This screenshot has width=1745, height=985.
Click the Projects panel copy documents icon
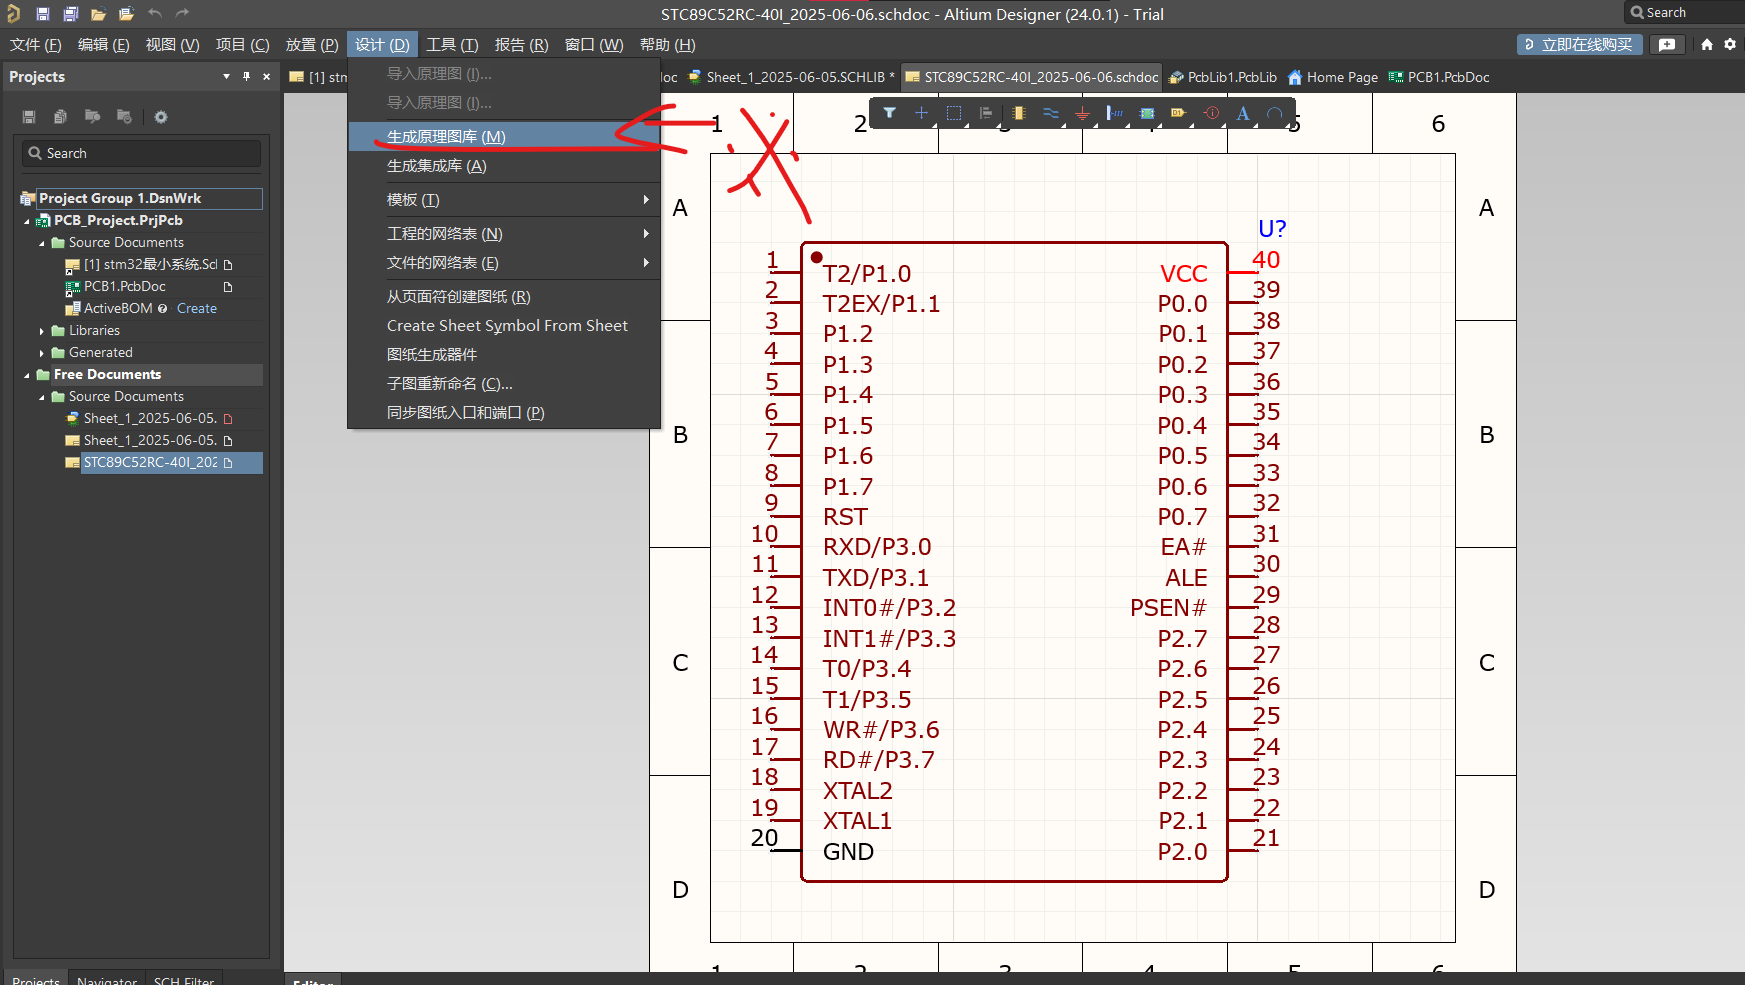[x=60, y=117]
